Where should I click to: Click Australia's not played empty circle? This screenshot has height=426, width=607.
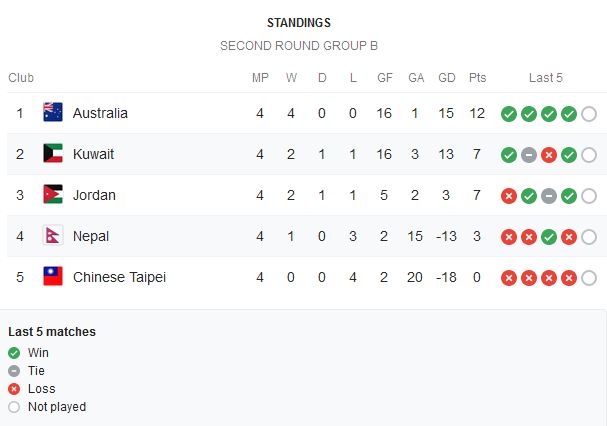click(589, 114)
